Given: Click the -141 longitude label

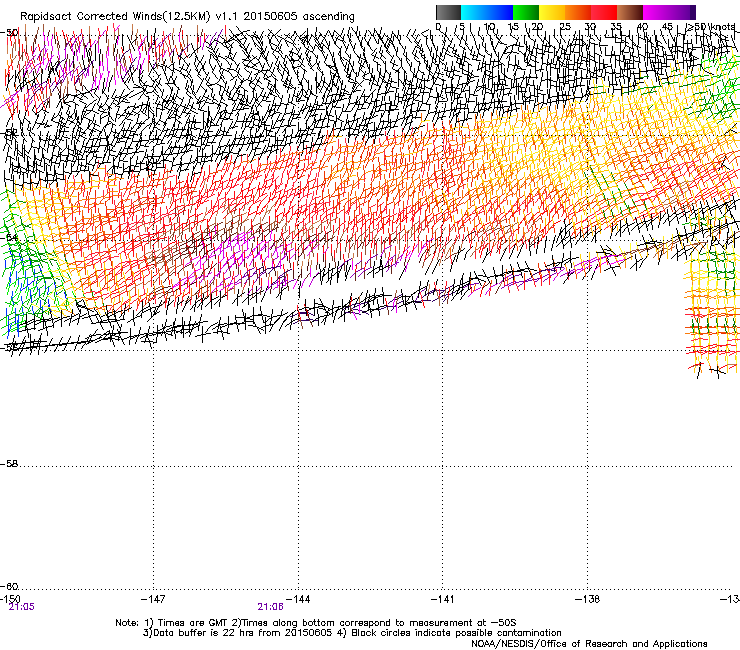Looking at the screenshot, I should 443,599.
